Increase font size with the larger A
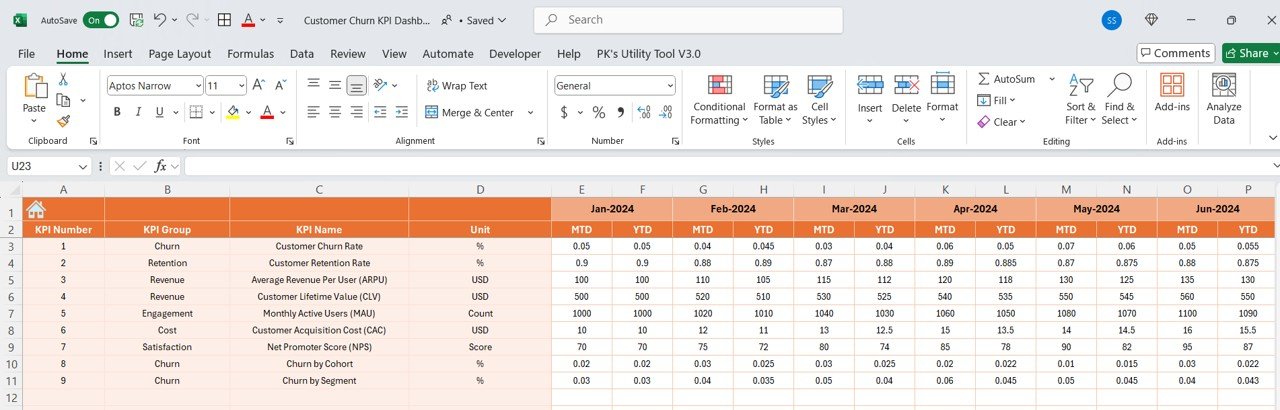The image size is (1280, 410). tap(258, 86)
